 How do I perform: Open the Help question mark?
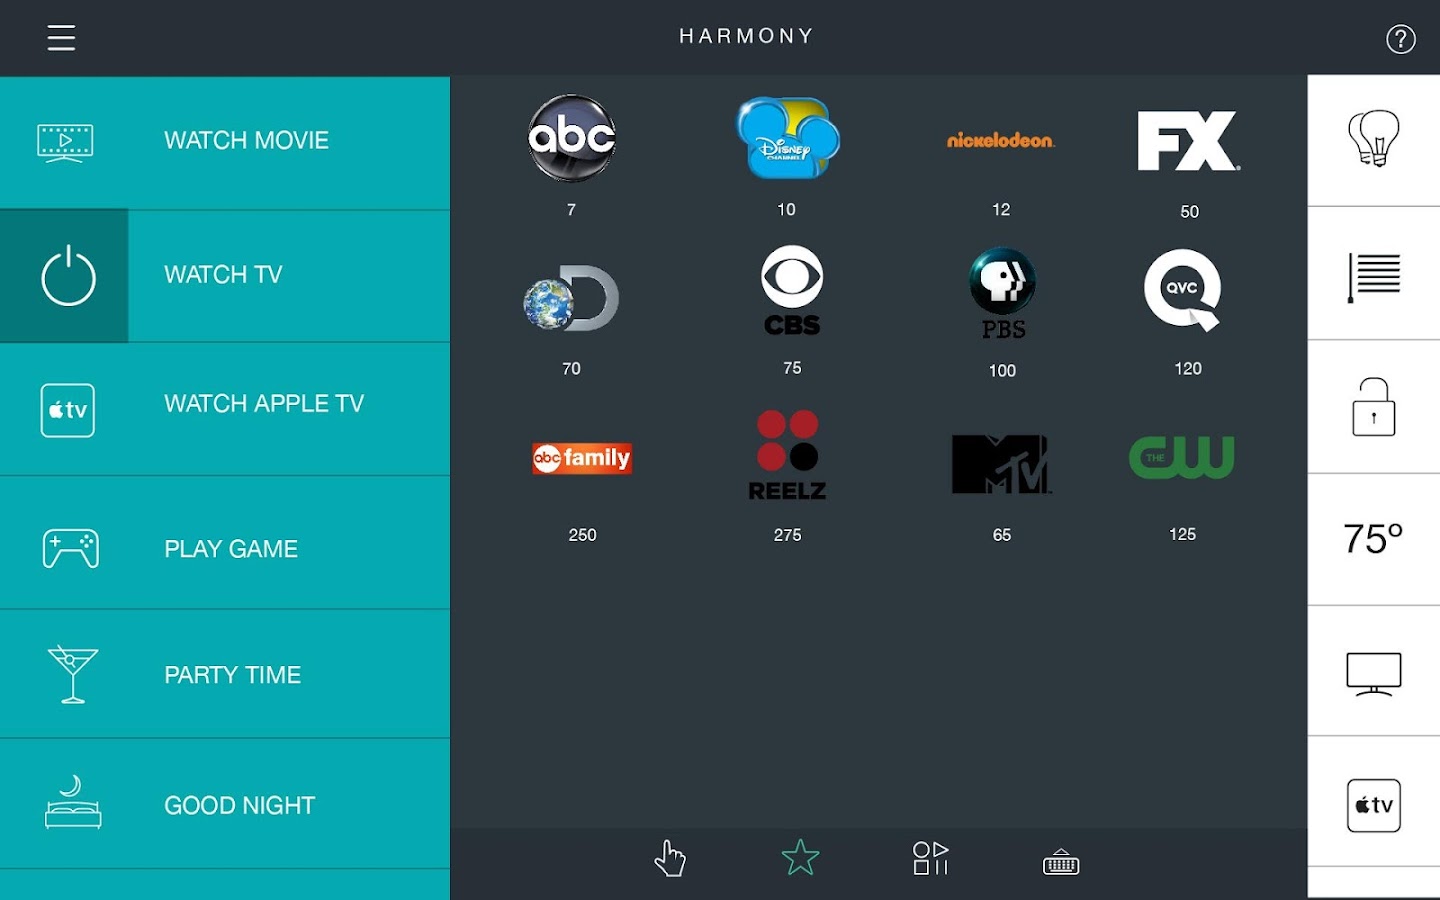pyautogui.click(x=1400, y=40)
